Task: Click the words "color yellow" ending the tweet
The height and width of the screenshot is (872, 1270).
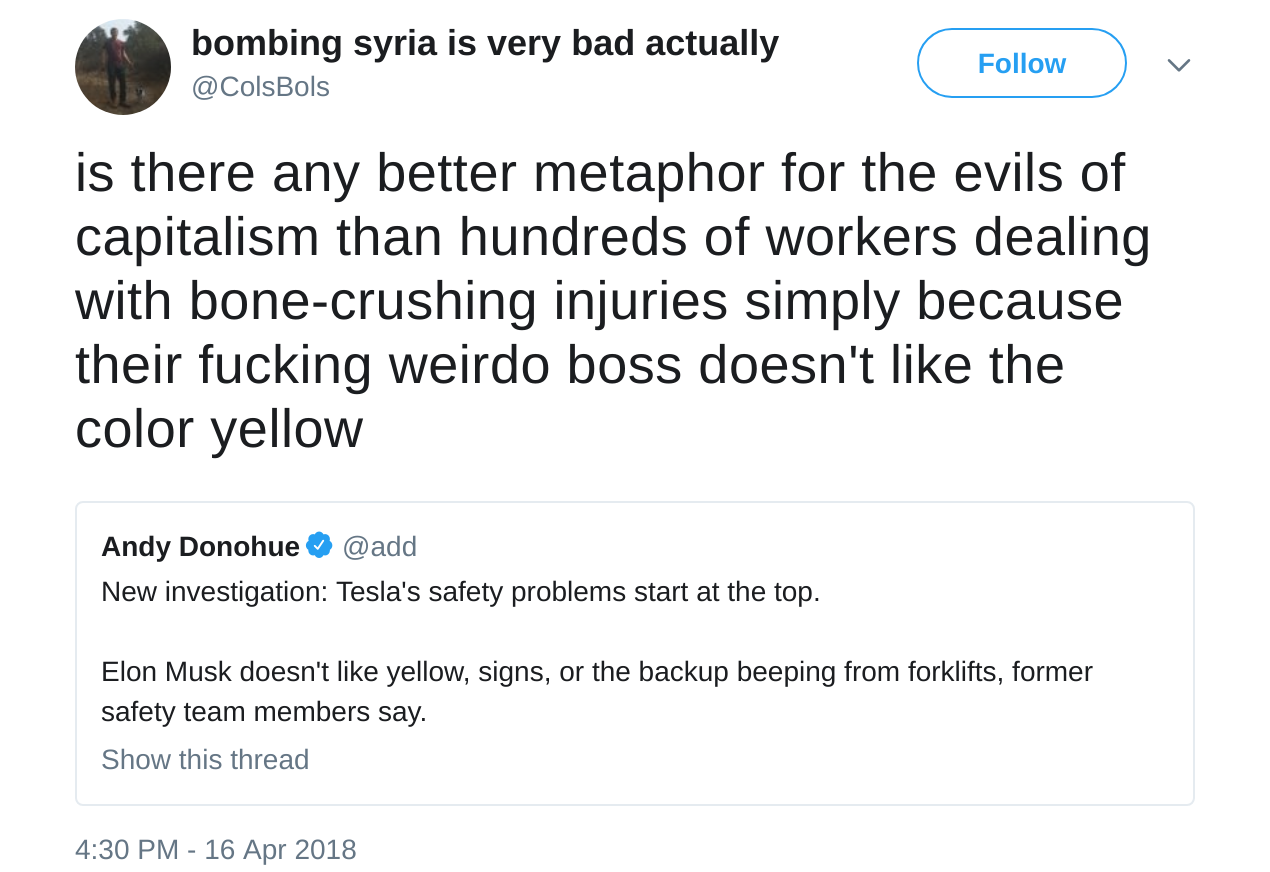Action: (218, 429)
